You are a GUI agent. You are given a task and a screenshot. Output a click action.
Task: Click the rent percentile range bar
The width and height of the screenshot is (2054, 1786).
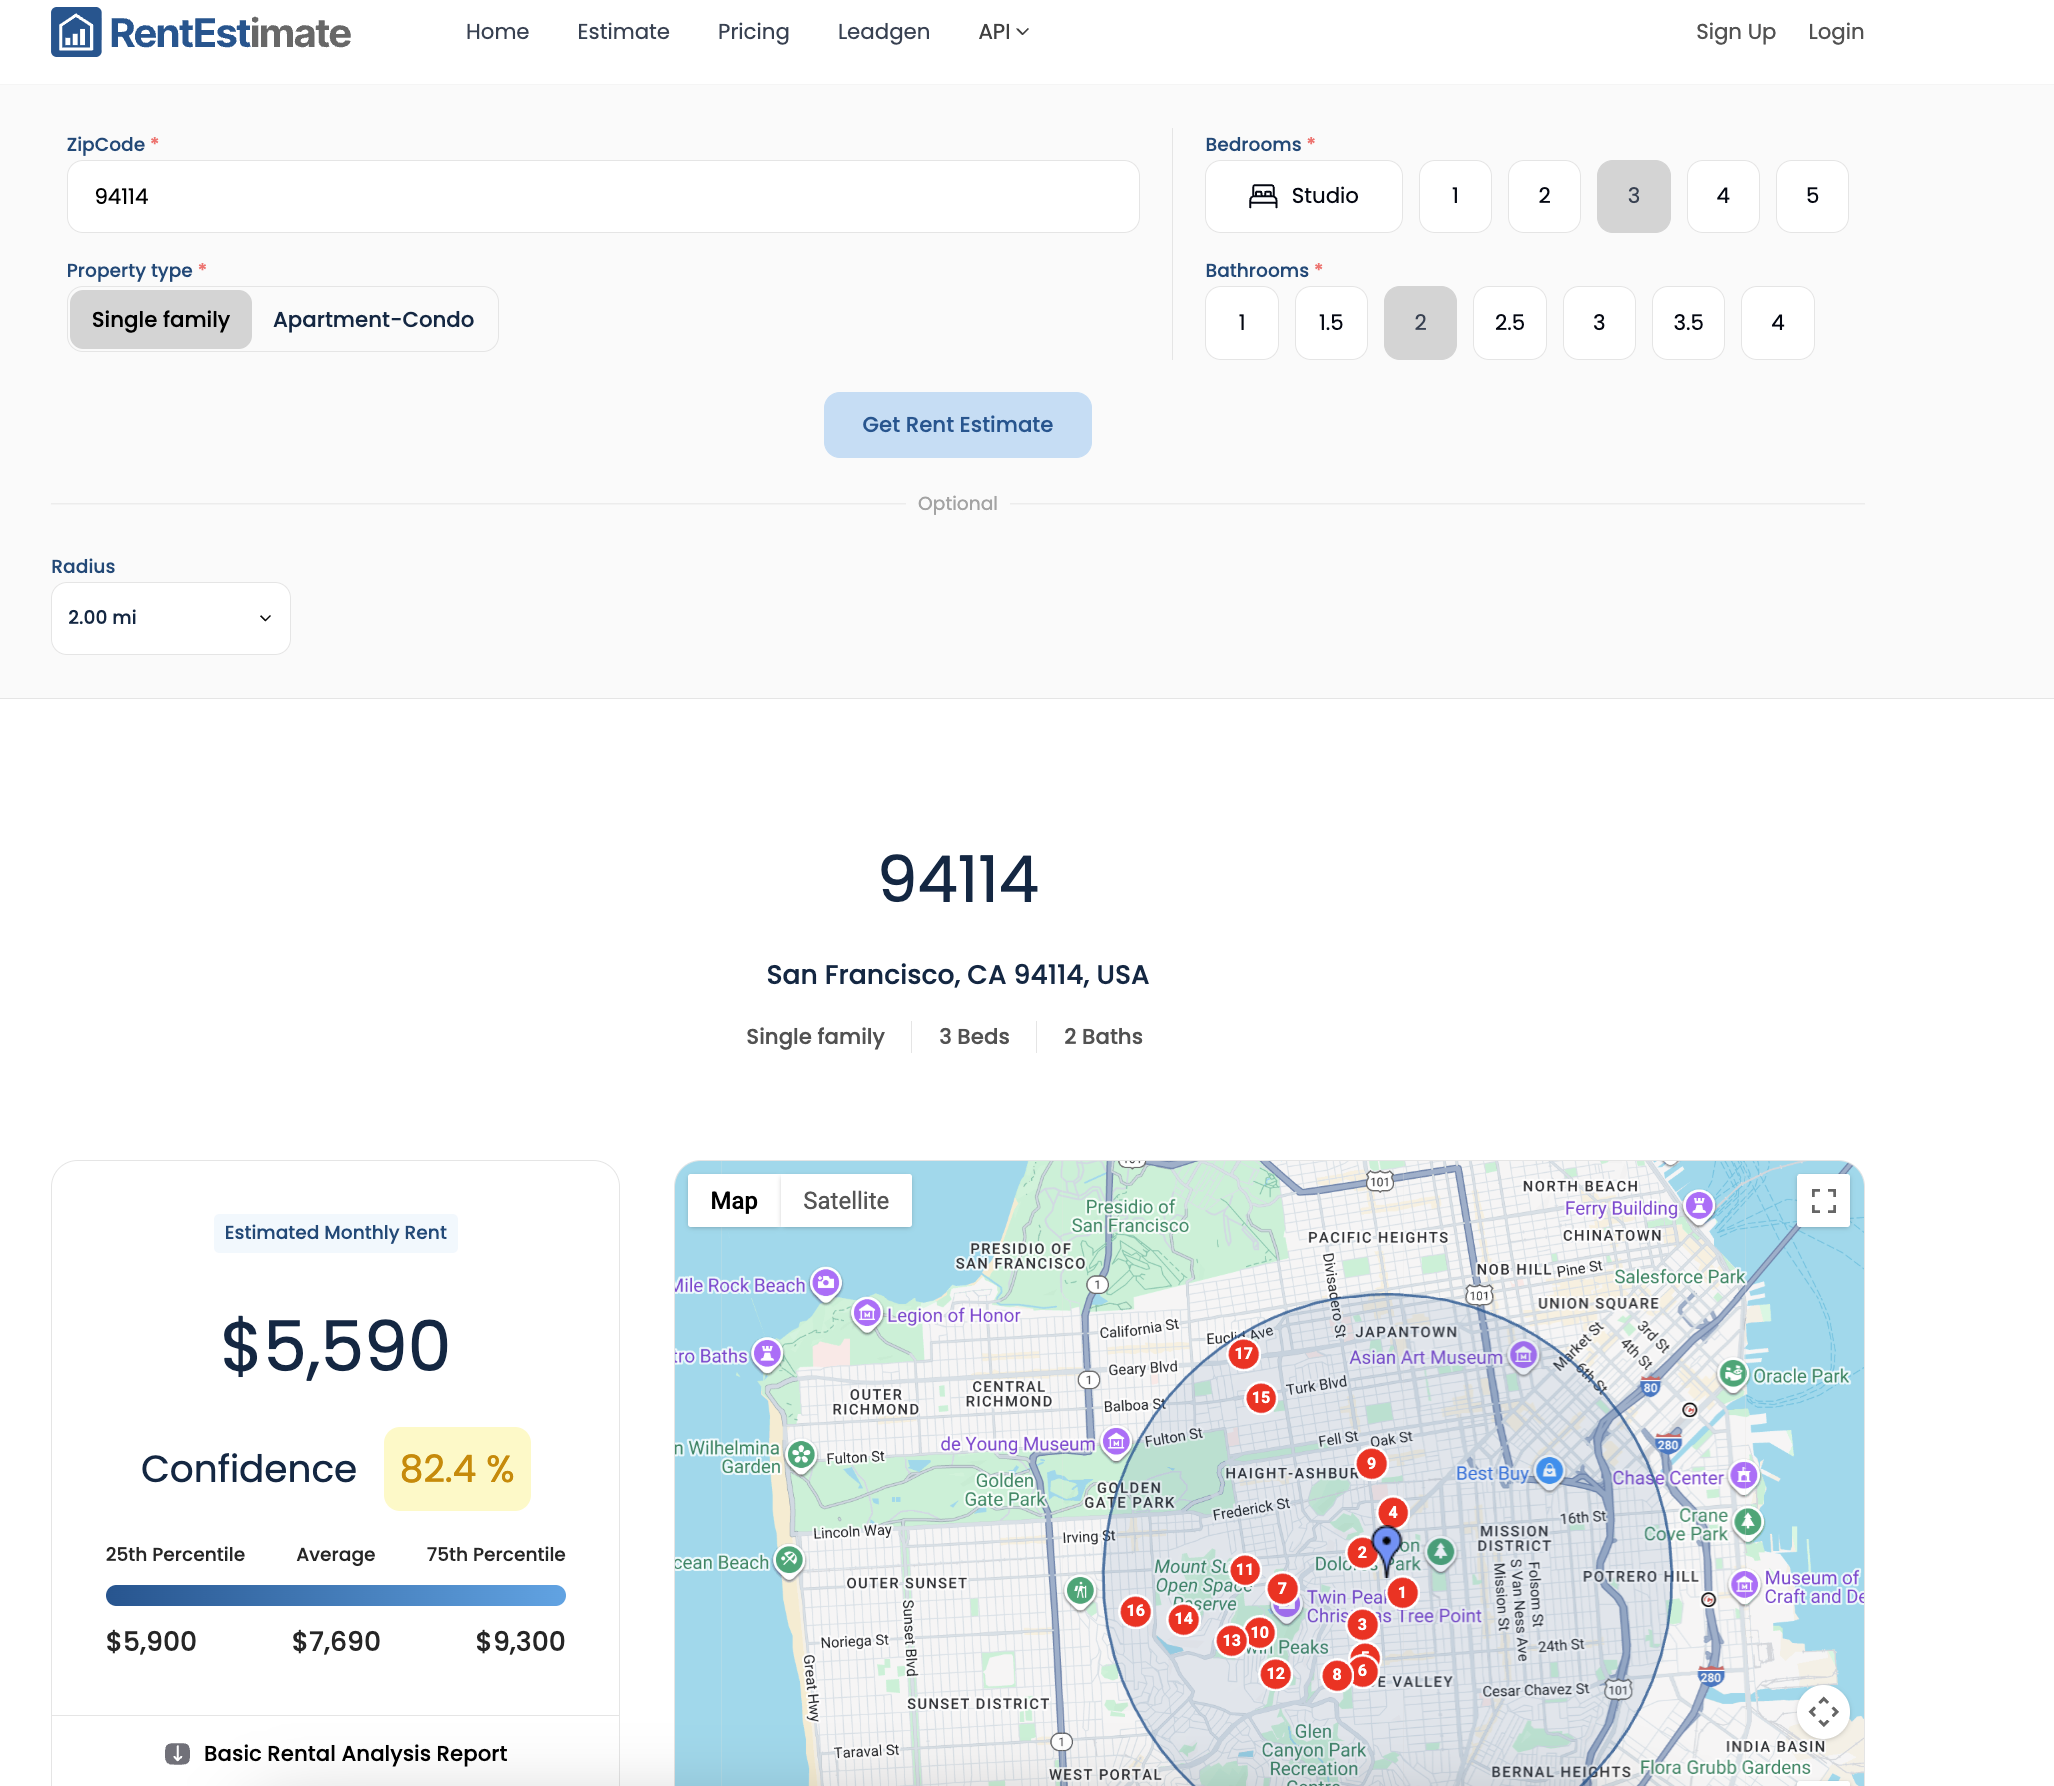pos(336,1596)
